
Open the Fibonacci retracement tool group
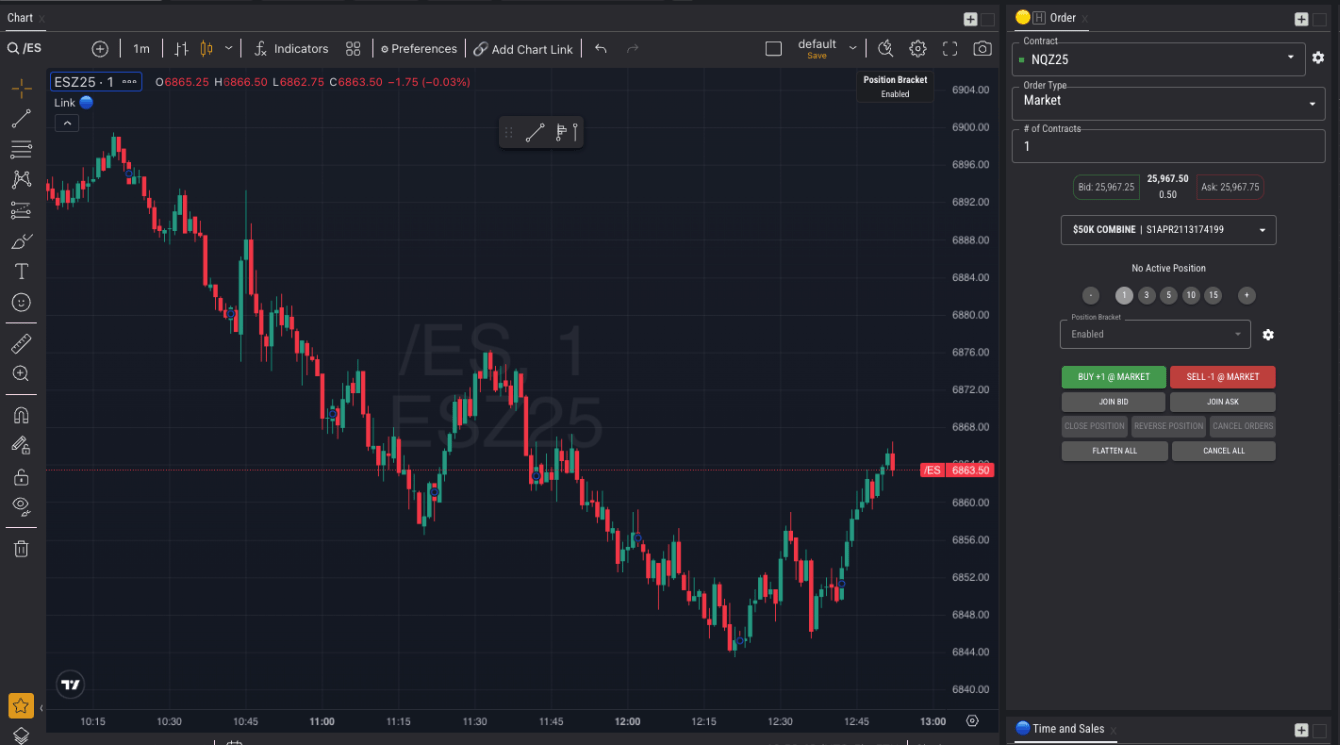pyautogui.click(x=21, y=150)
